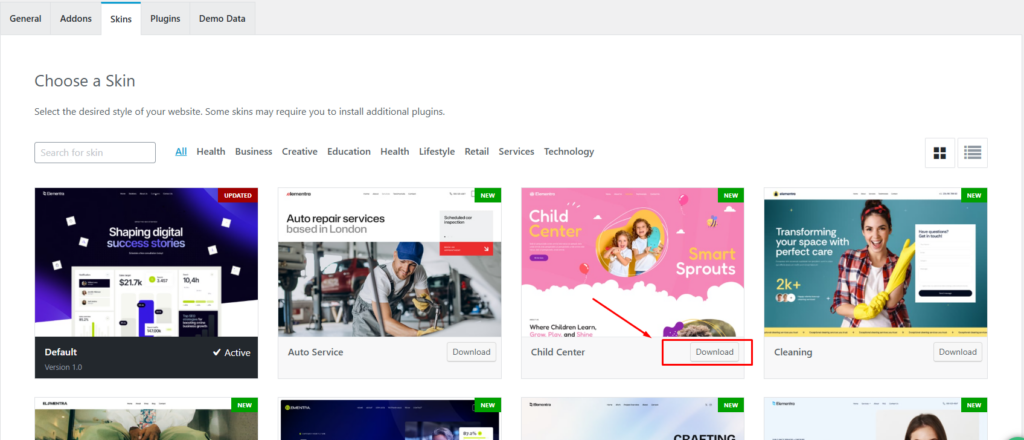
Task: Filter skins by Lifestyle category
Action: [x=437, y=151]
